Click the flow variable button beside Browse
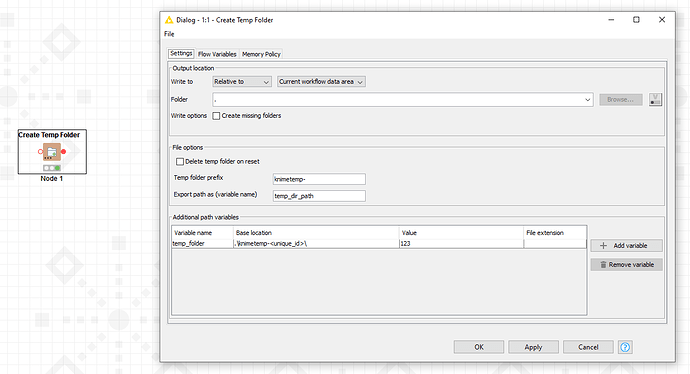This screenshot has height=374, width=690. click(x=655, y=99)
